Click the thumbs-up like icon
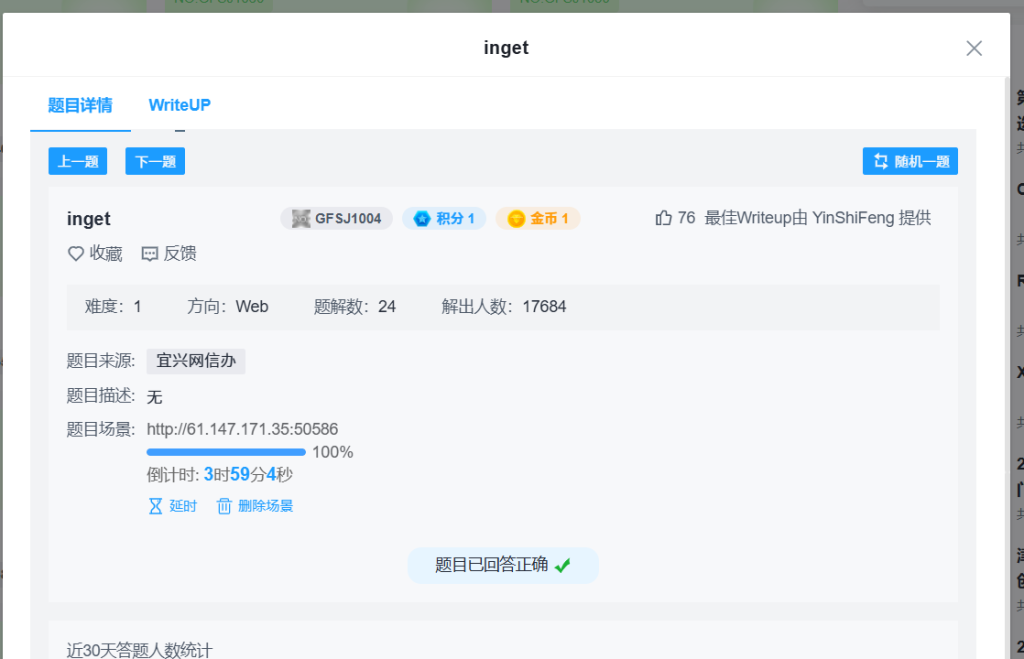Viewport: 1024px width, 659px height. (663, 218)
